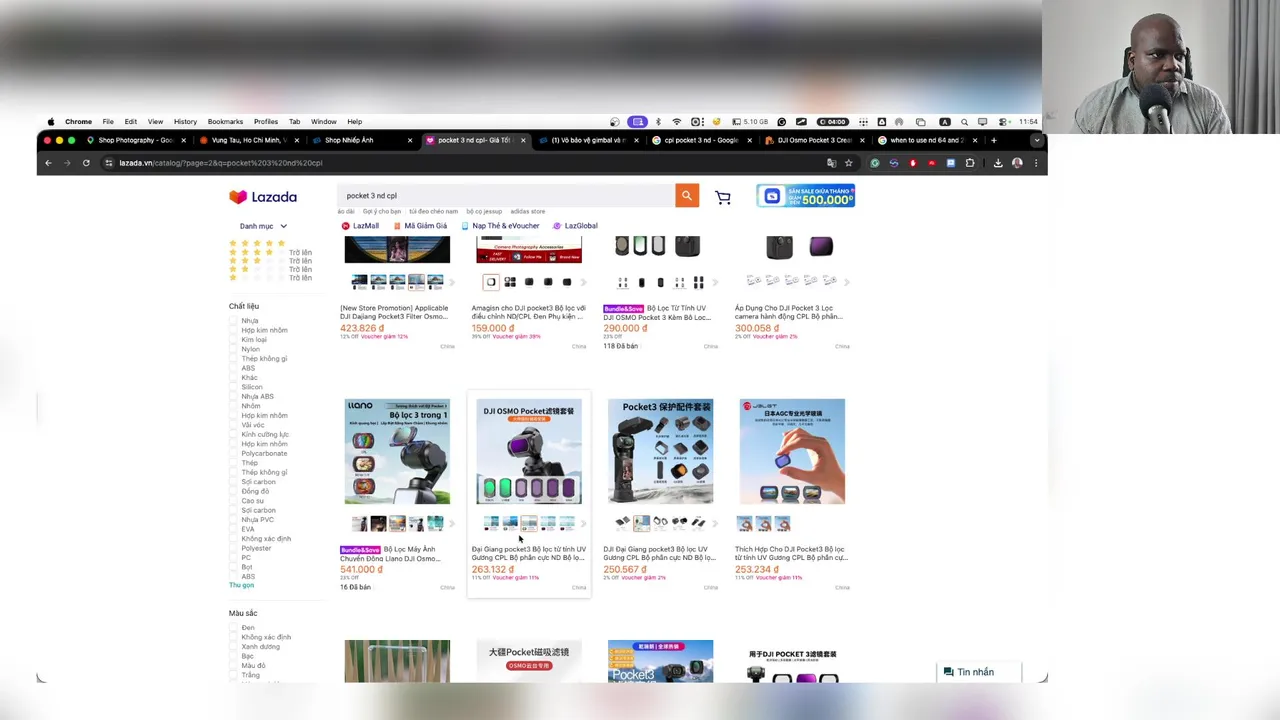1280x720 pixels.
Task: Open the Chrome History menu
Action: coord(185,122)
